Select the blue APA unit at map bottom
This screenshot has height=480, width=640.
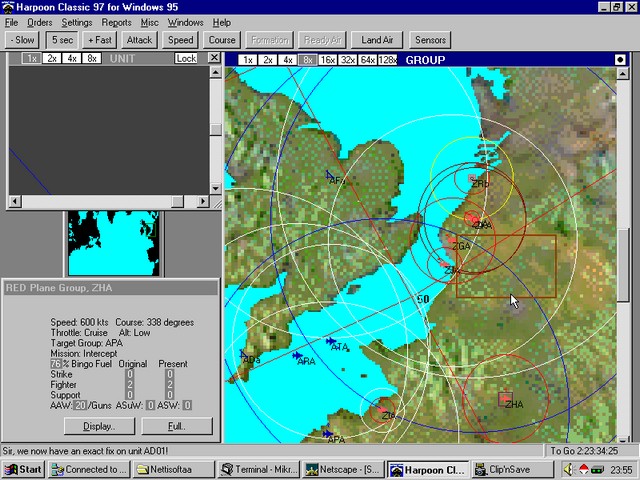[328, 434]
